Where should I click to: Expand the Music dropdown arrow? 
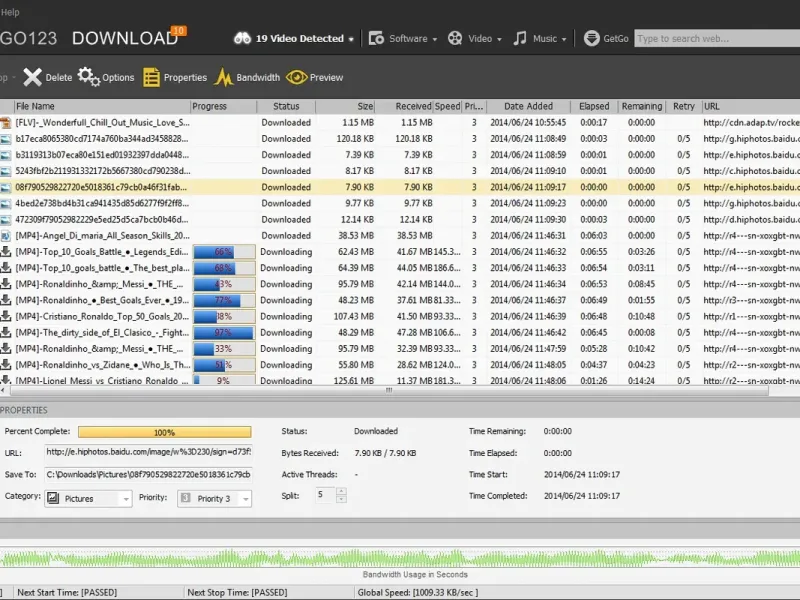(x=564, y=39)
